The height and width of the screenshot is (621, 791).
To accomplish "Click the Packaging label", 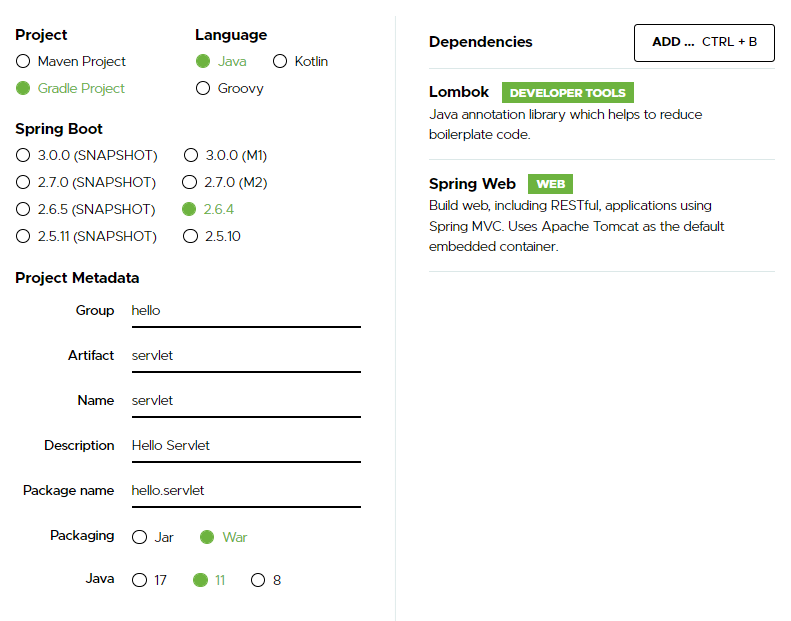I will coord(82,536).
